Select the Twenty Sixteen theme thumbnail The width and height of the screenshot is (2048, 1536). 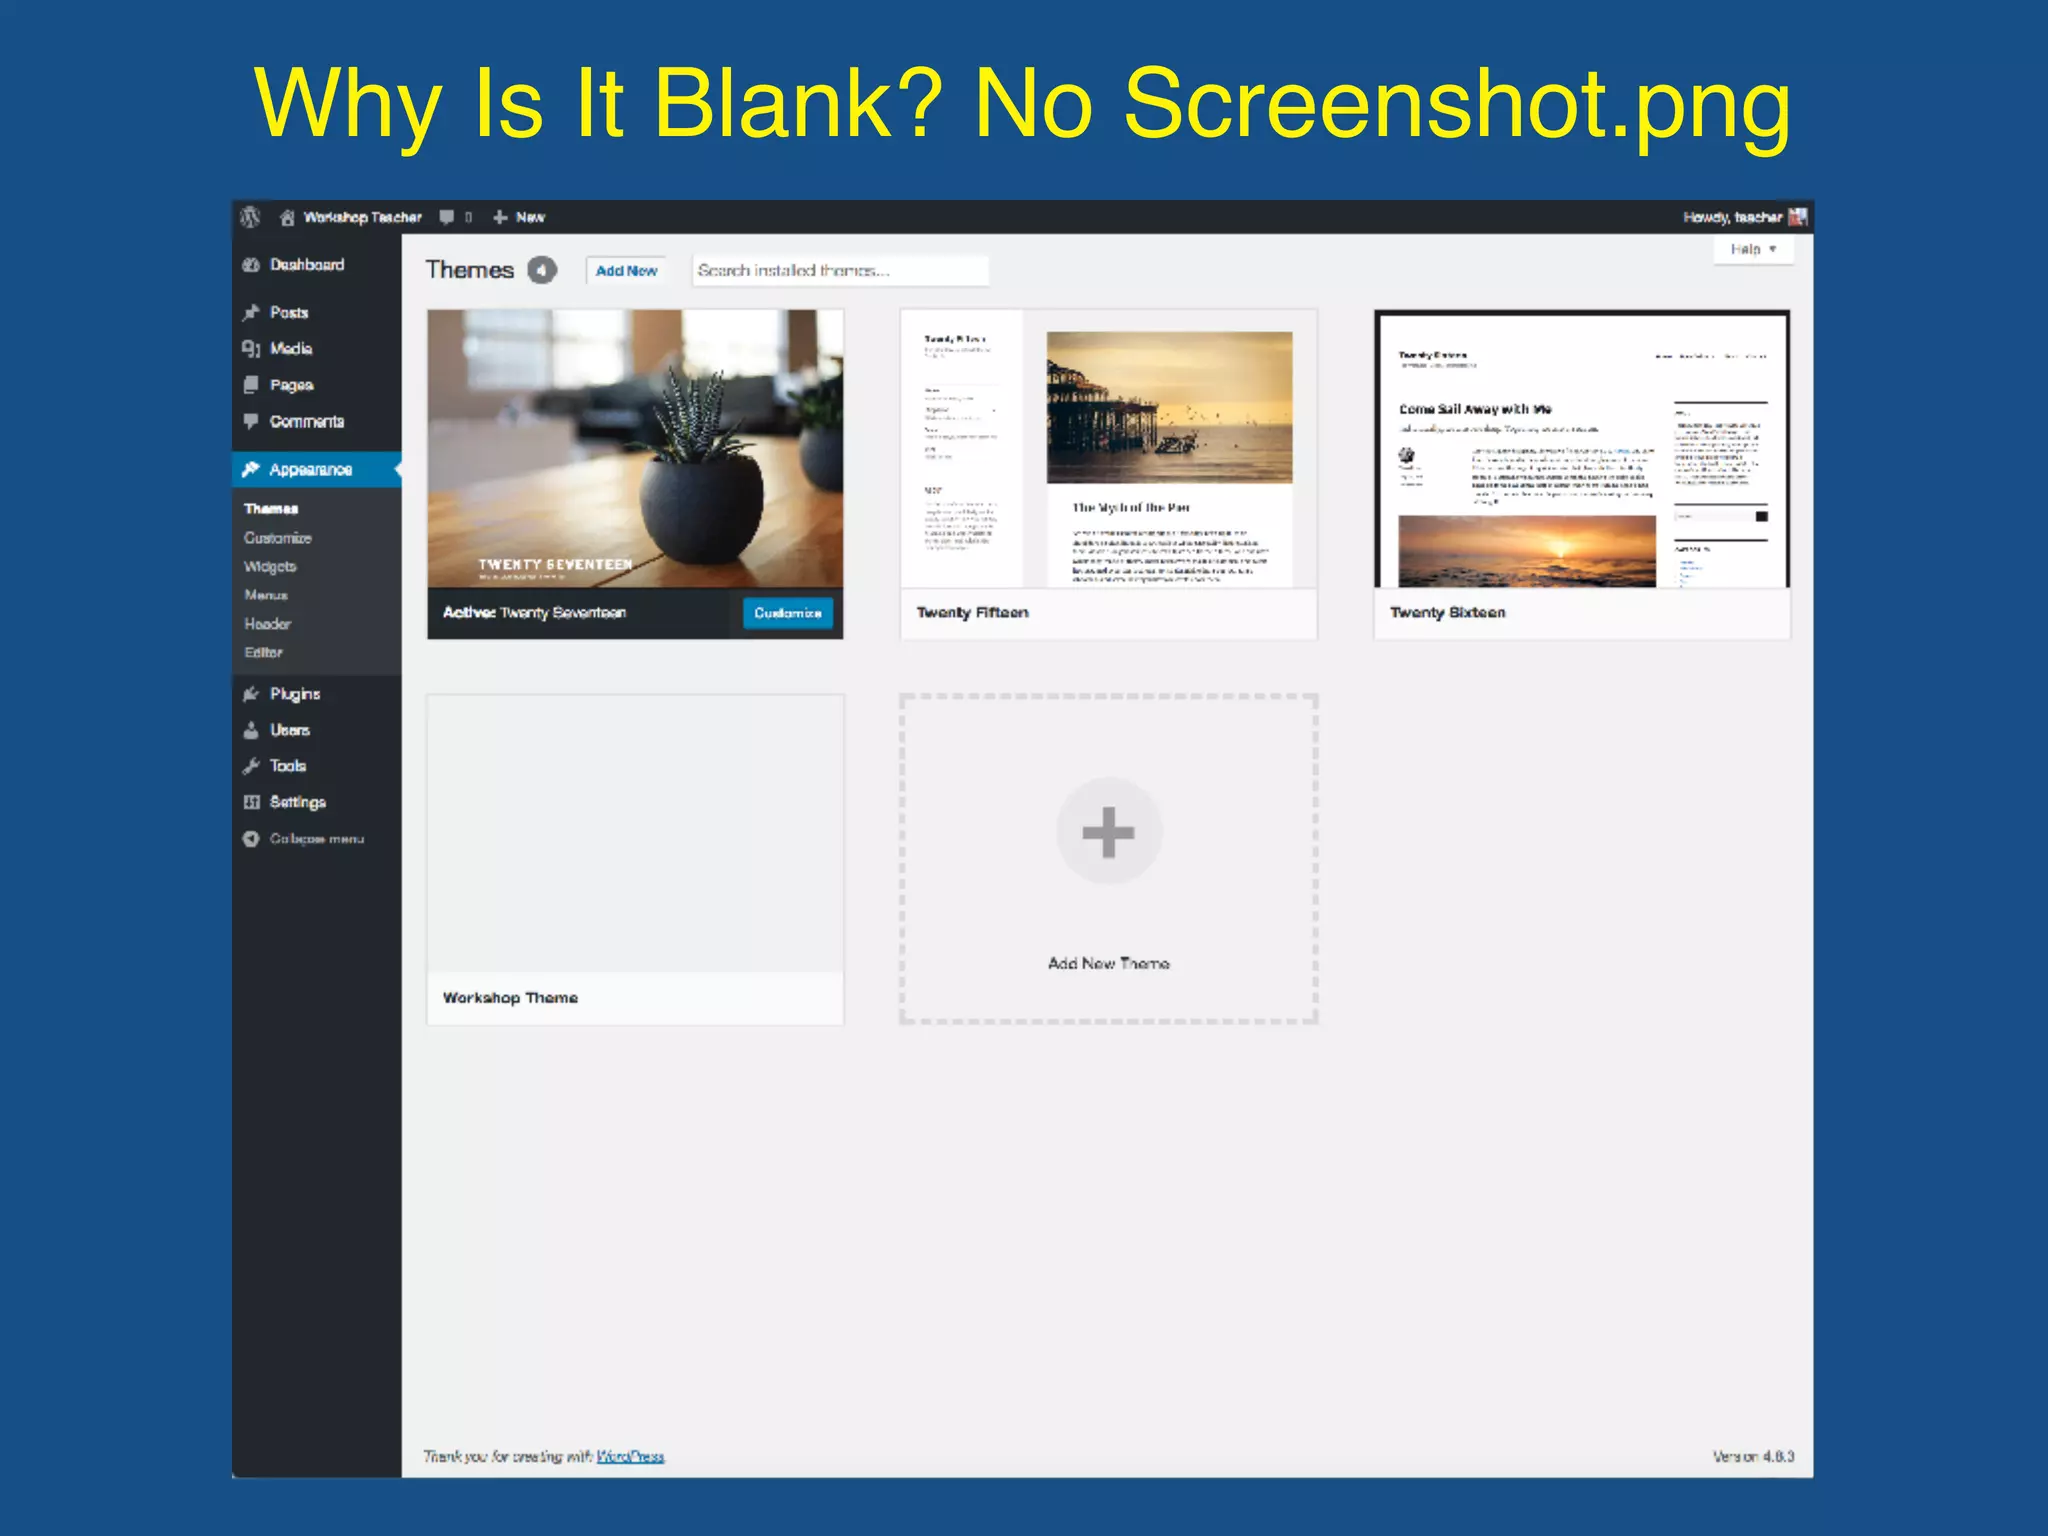[x=1582, y=448]
